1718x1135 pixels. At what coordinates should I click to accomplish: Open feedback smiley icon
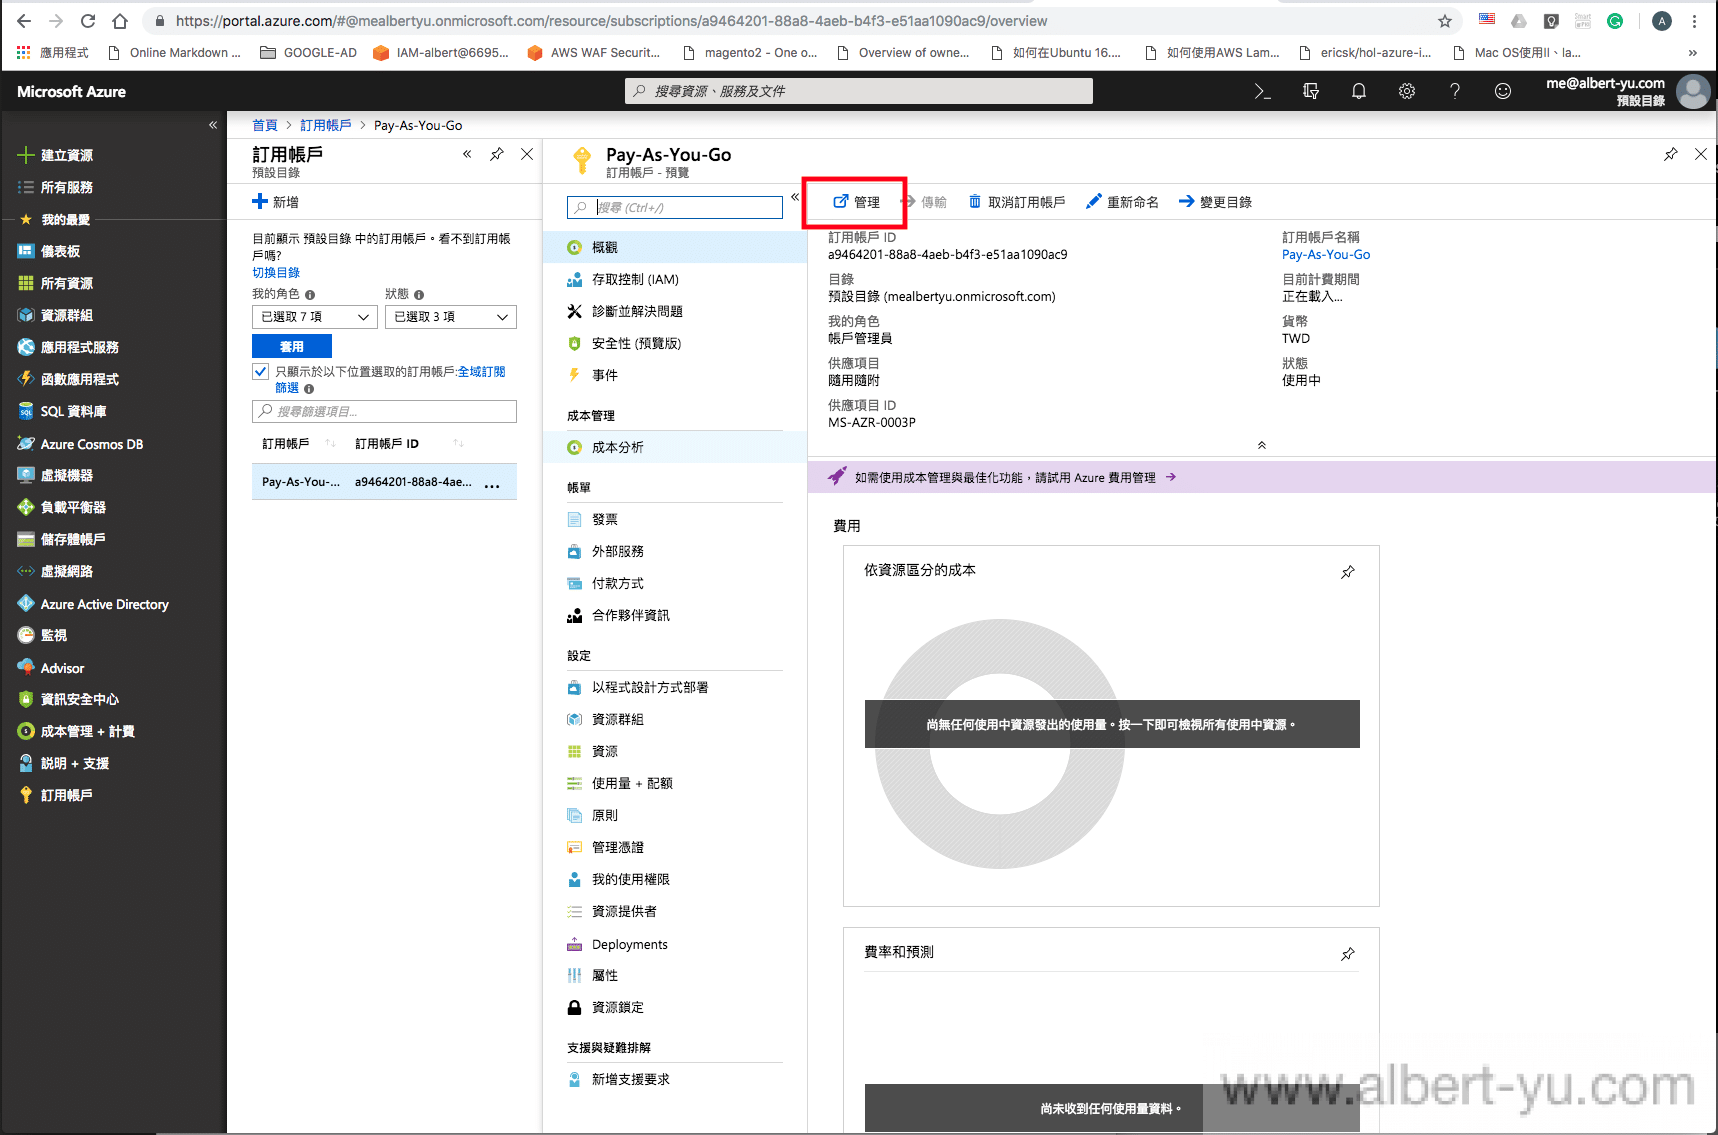[x=1503, y=91]
